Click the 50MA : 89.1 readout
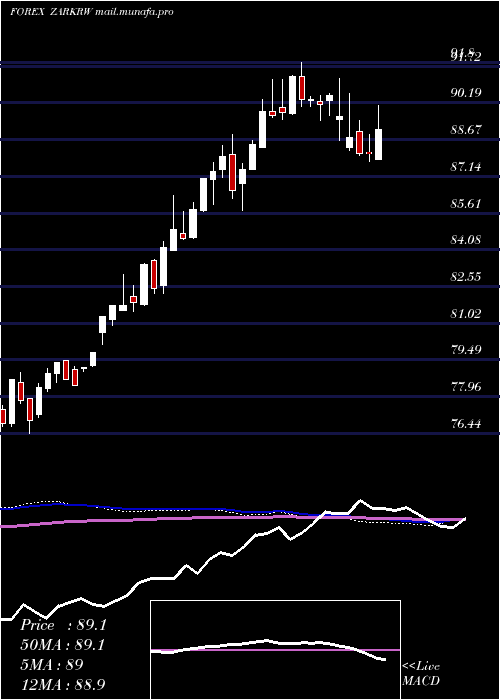500x700 pixels. (x=62, y=645)
